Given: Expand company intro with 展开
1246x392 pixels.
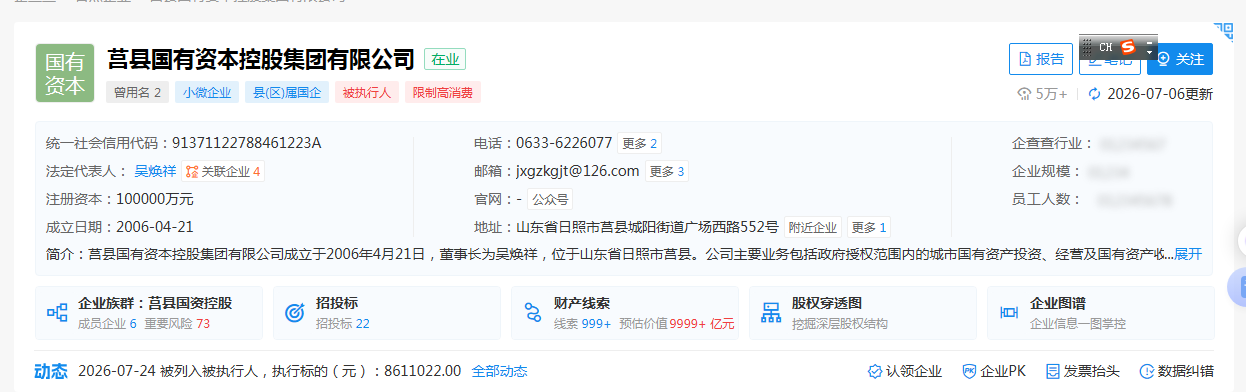Looking at the screenshot, I should 1188,254.
